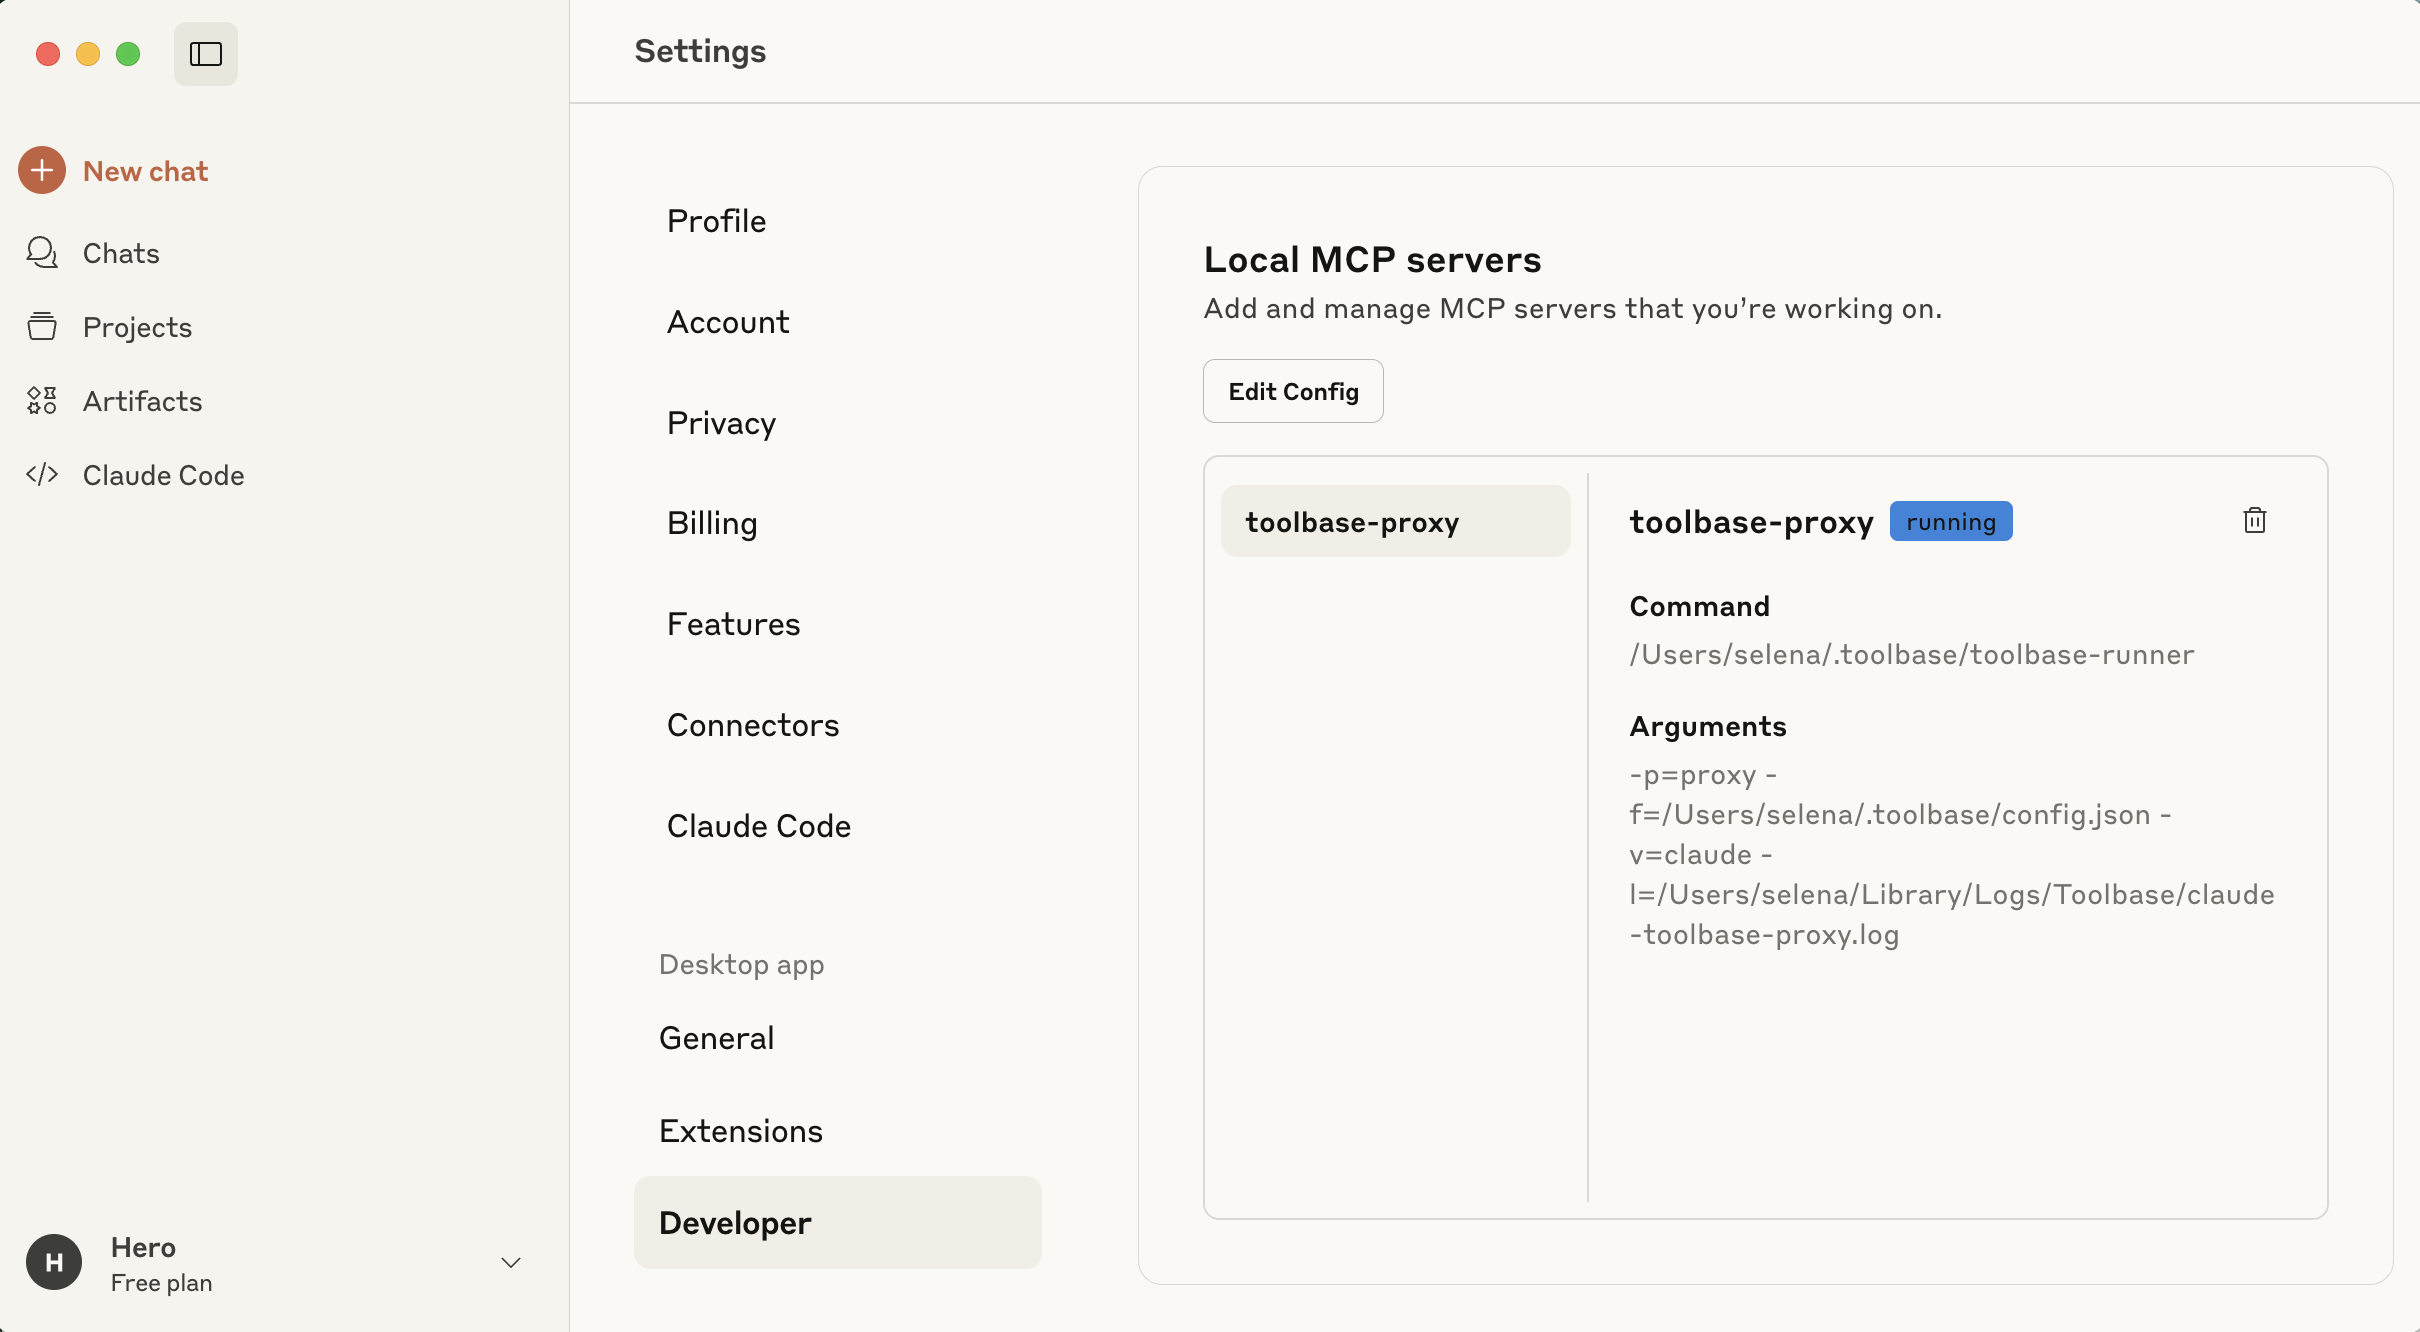
Task: Click the Hero avatar circle
Action: pos(54,1262)
